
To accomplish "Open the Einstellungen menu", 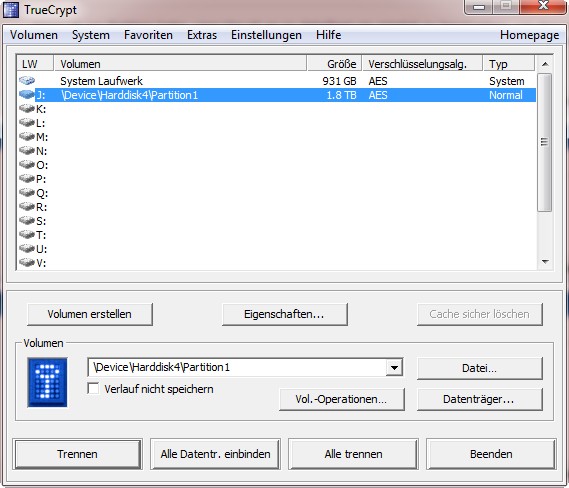I will point(266,35).
